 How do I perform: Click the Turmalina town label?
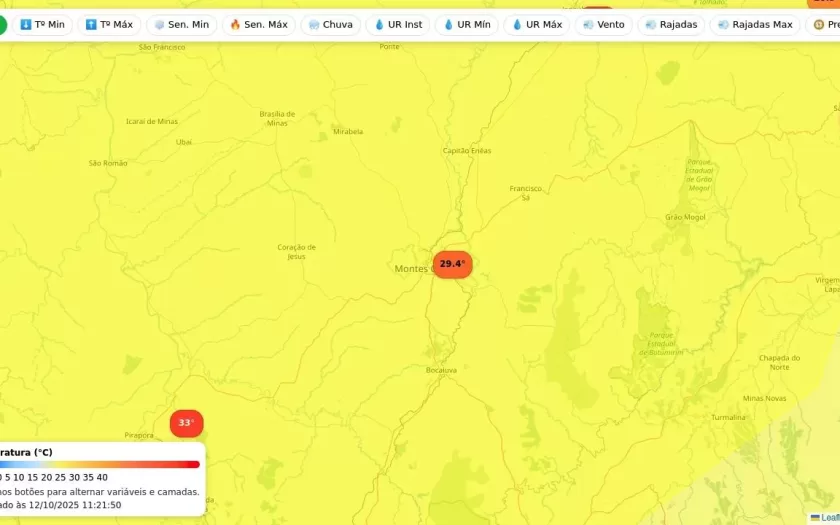[728, 417]
